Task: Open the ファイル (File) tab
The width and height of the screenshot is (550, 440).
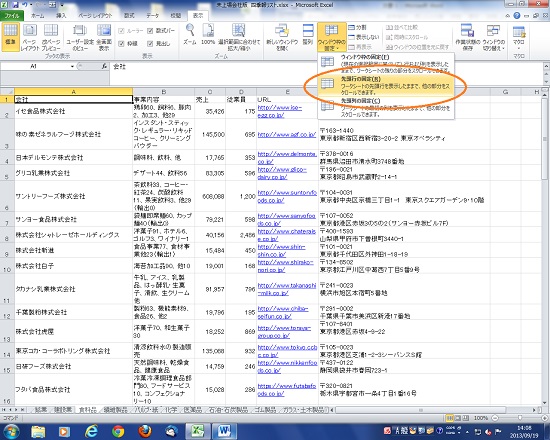Action: [x=12, y=15]
